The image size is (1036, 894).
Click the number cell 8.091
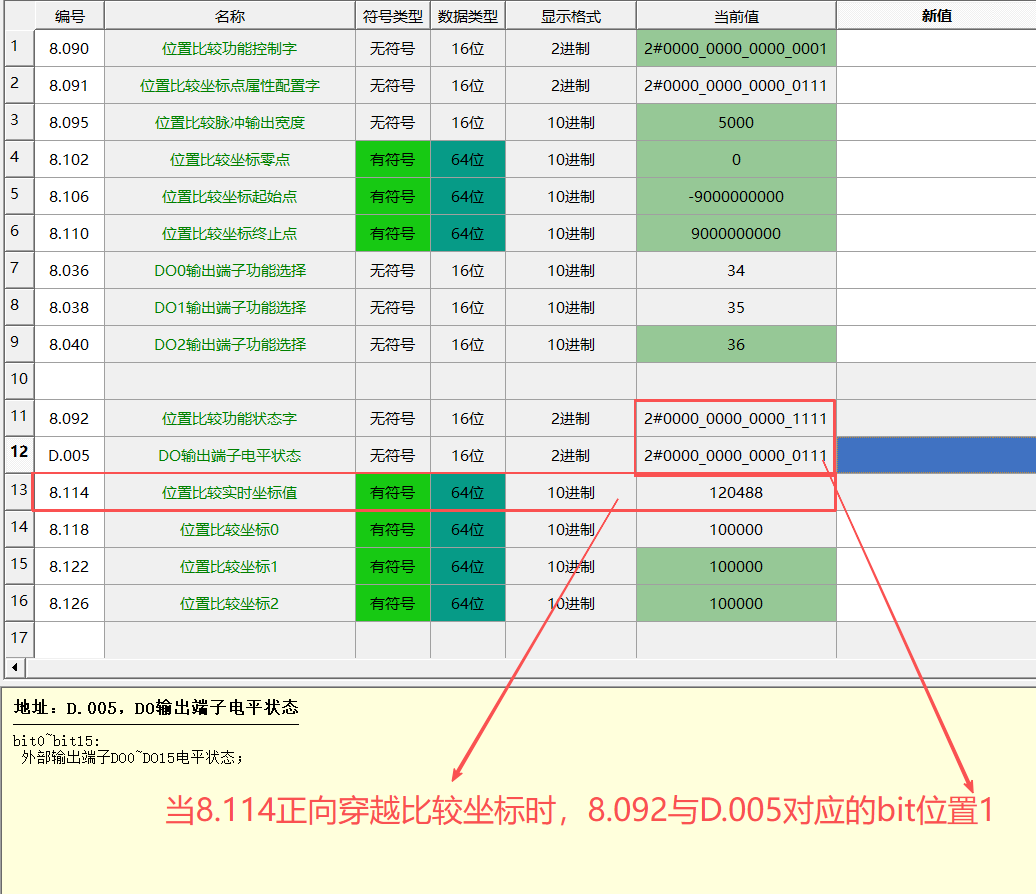(69, 85)
